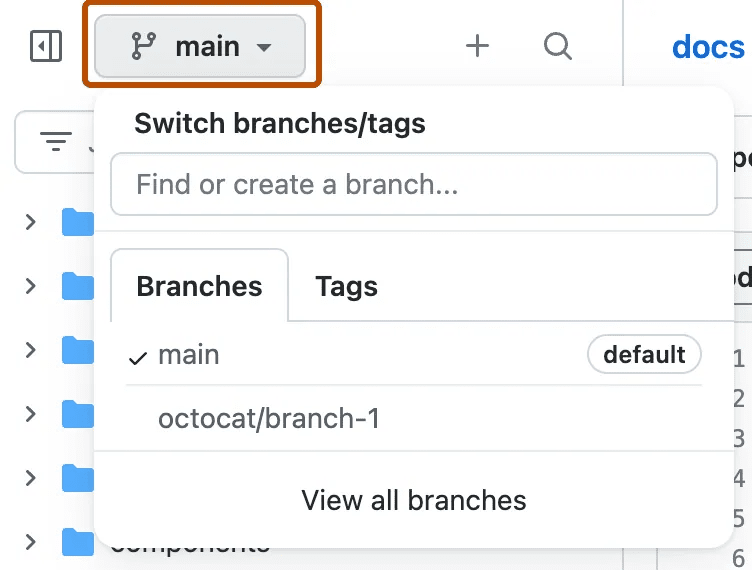Switch to the Tags tab
Viewport: 752px width, 570px height.
pyautogui.click(x=346, y=287)
